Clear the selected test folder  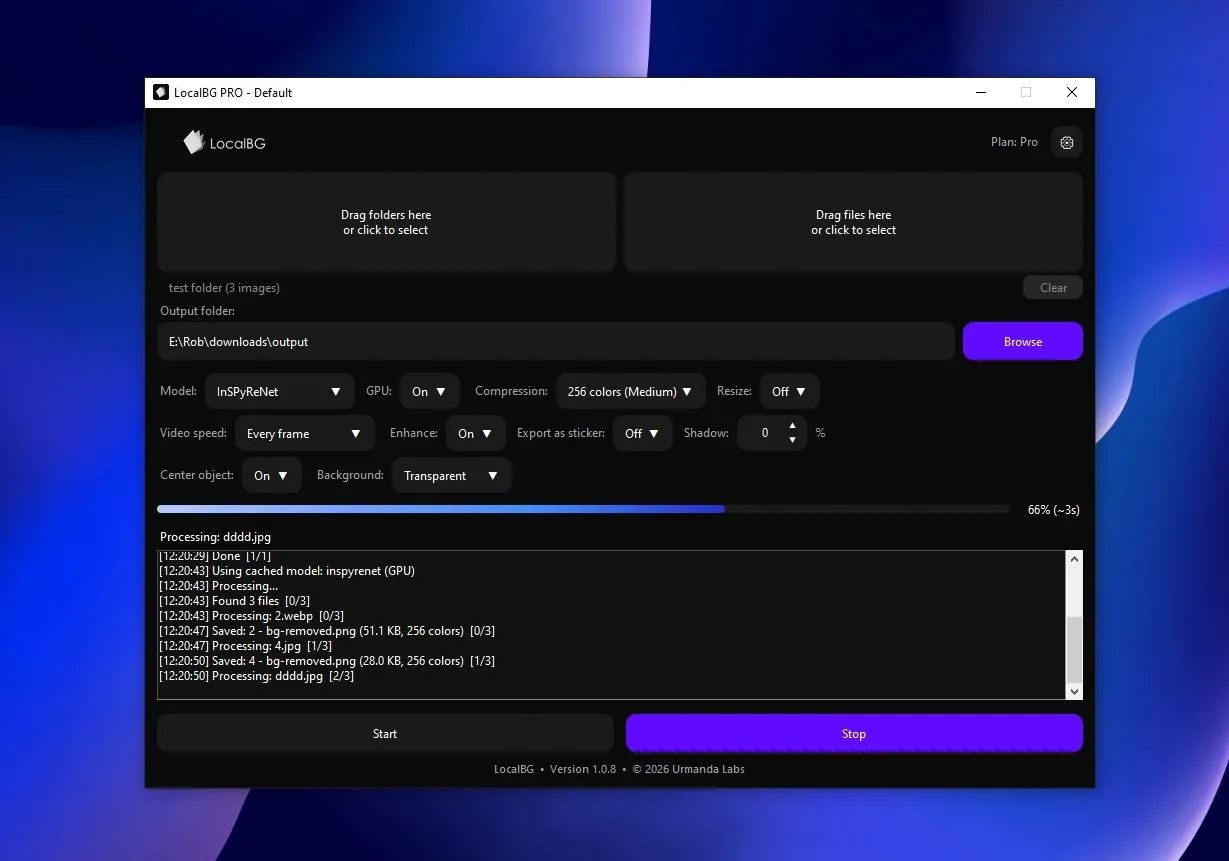[x=1053, y=287]
